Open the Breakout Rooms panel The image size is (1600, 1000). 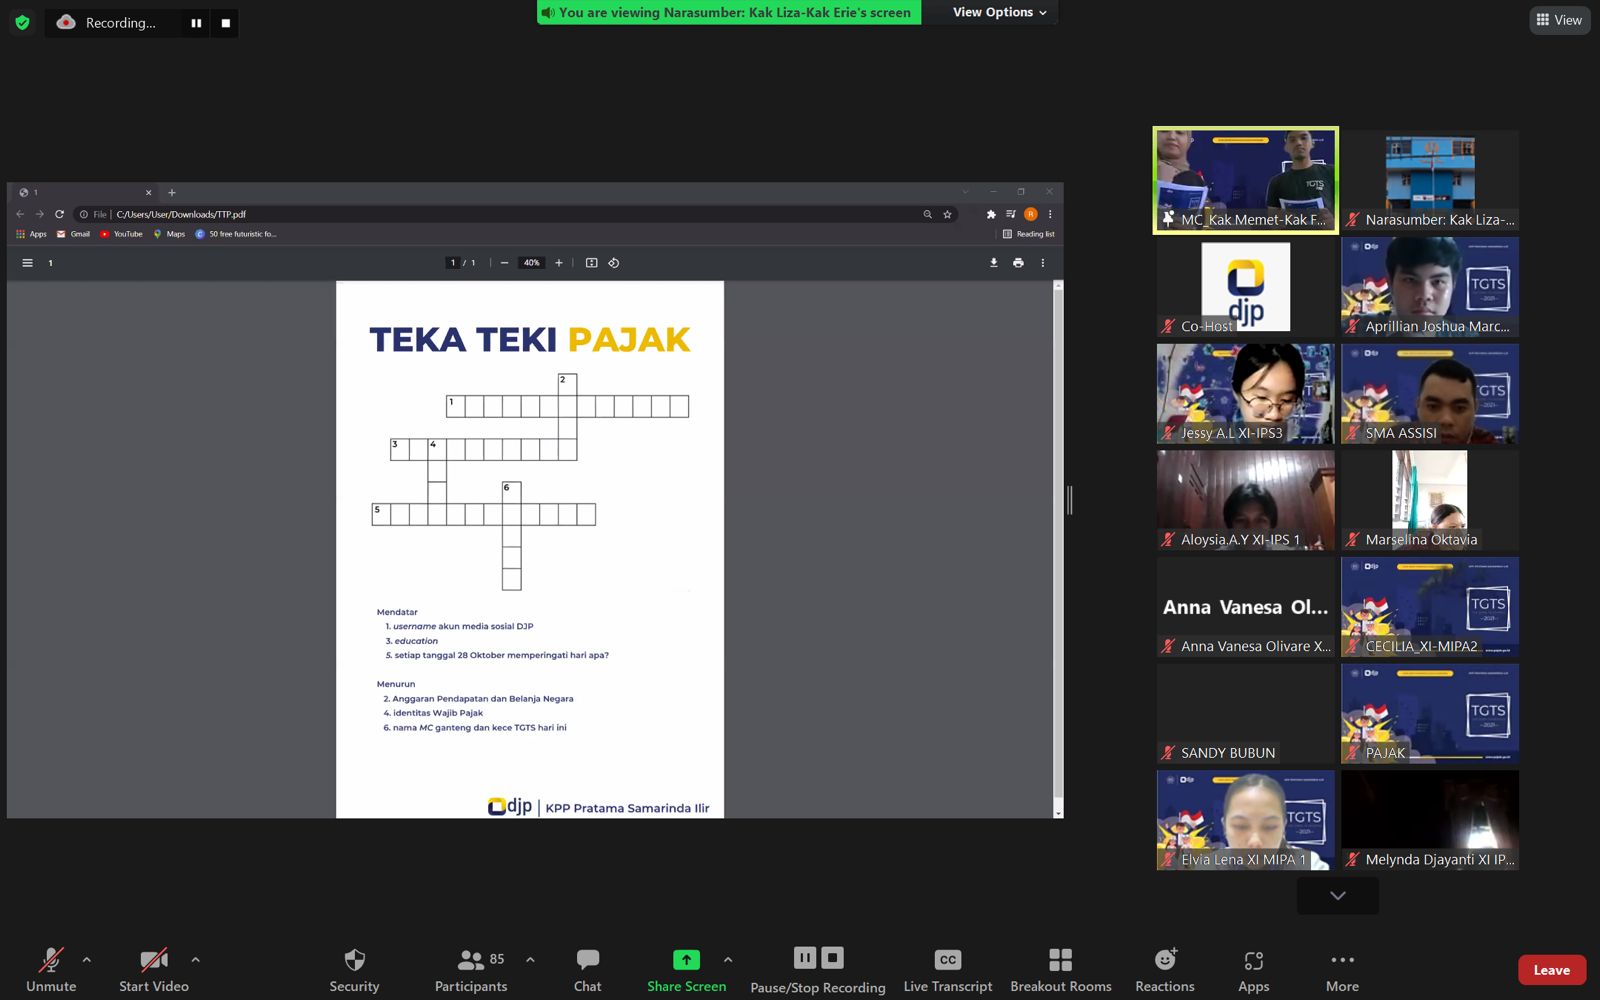pyautogui.click(x=1060, y=969)
